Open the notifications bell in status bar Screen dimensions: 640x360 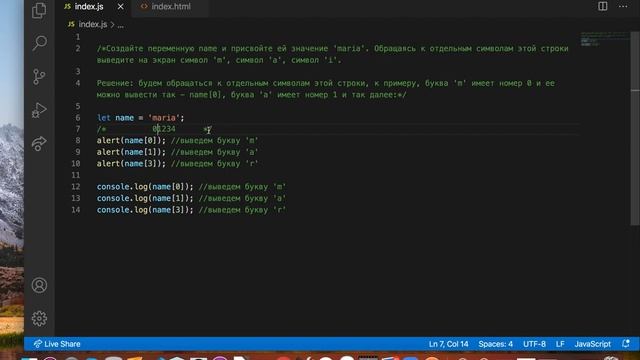626,344
